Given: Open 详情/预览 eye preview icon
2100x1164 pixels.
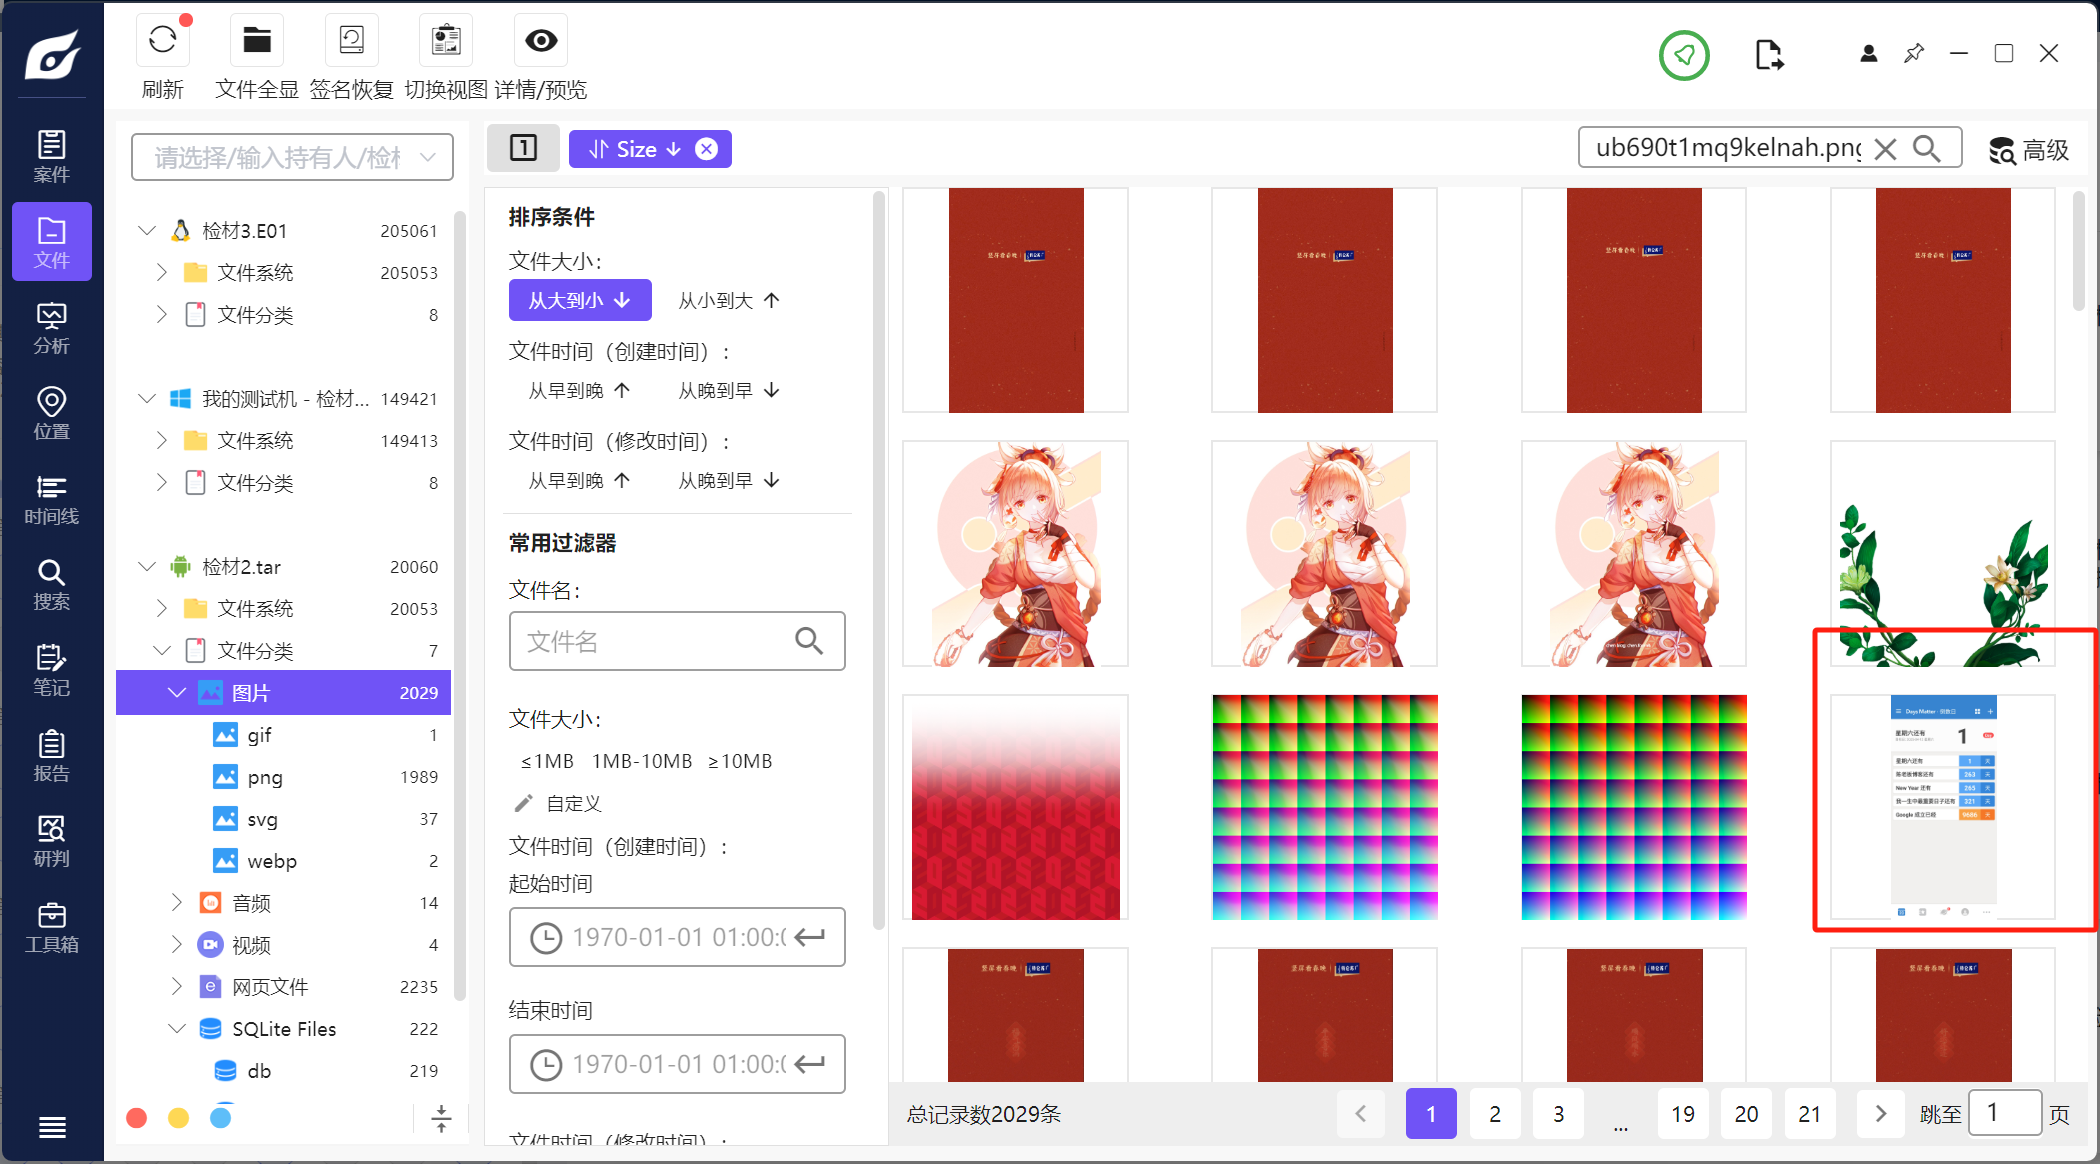Looking at the screenshot, I should (541, 42).
